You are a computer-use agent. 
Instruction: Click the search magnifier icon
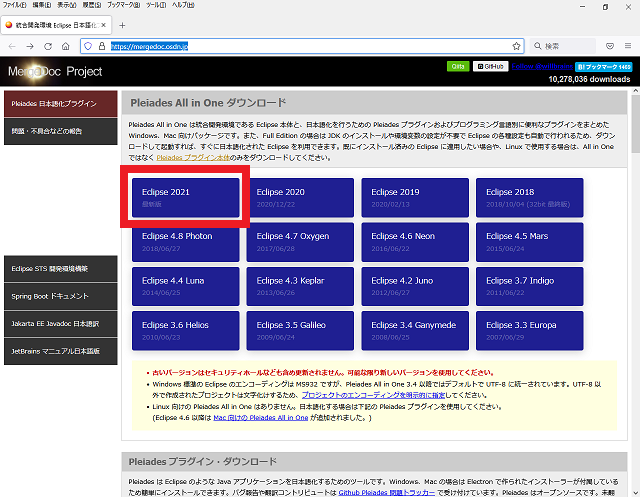pyautogui.click(x=538, y=46)
